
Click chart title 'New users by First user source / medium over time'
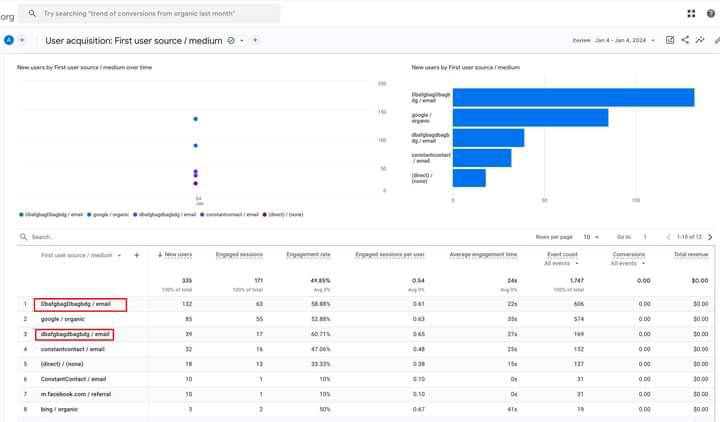84,68
